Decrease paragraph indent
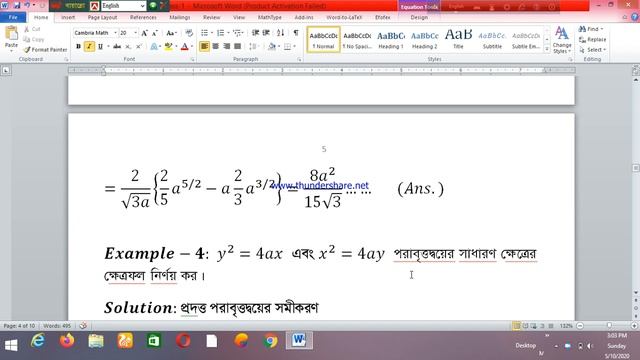This screenshot has height=360, width=640. 256,33
